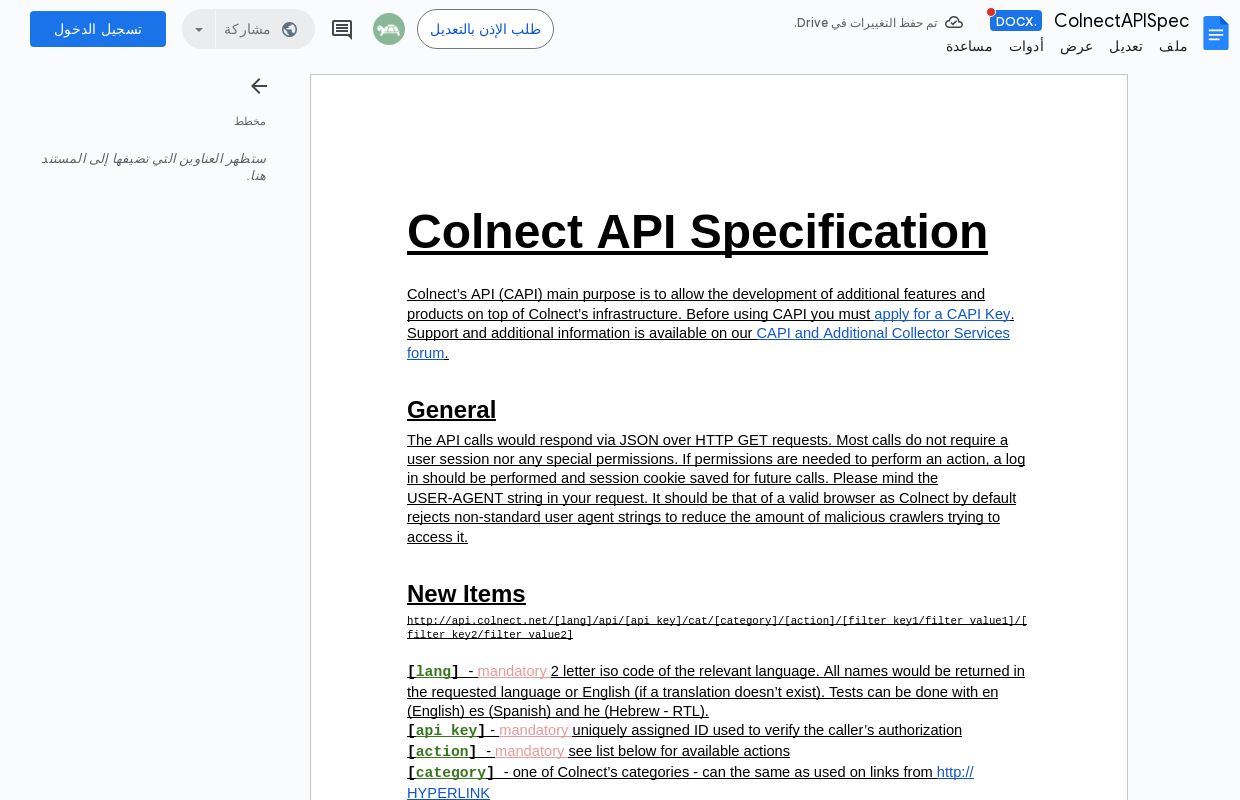
Task: Click the [api_key] parameter label
Action: [x=446, y=731]
